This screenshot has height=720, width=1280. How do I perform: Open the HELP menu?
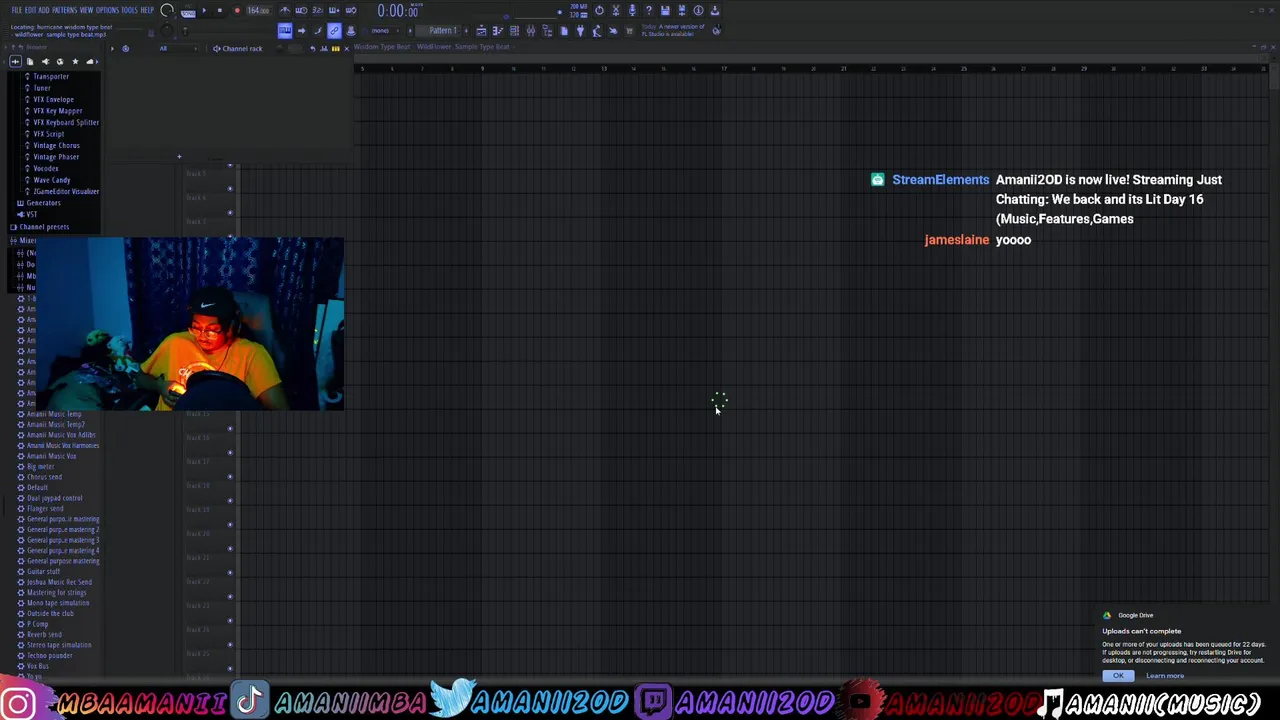click(x=147, y=10)
